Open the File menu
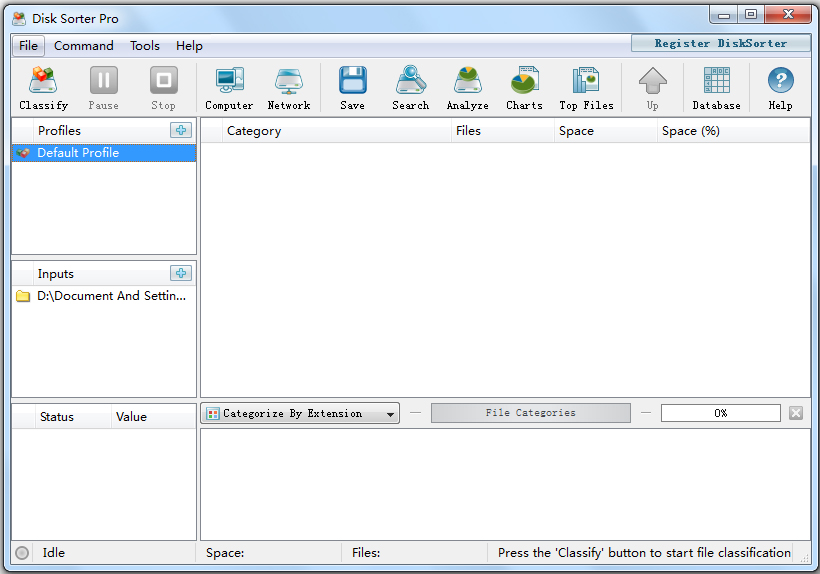The image size is (820, 574). pyautogui.click(x=28, y=45)
